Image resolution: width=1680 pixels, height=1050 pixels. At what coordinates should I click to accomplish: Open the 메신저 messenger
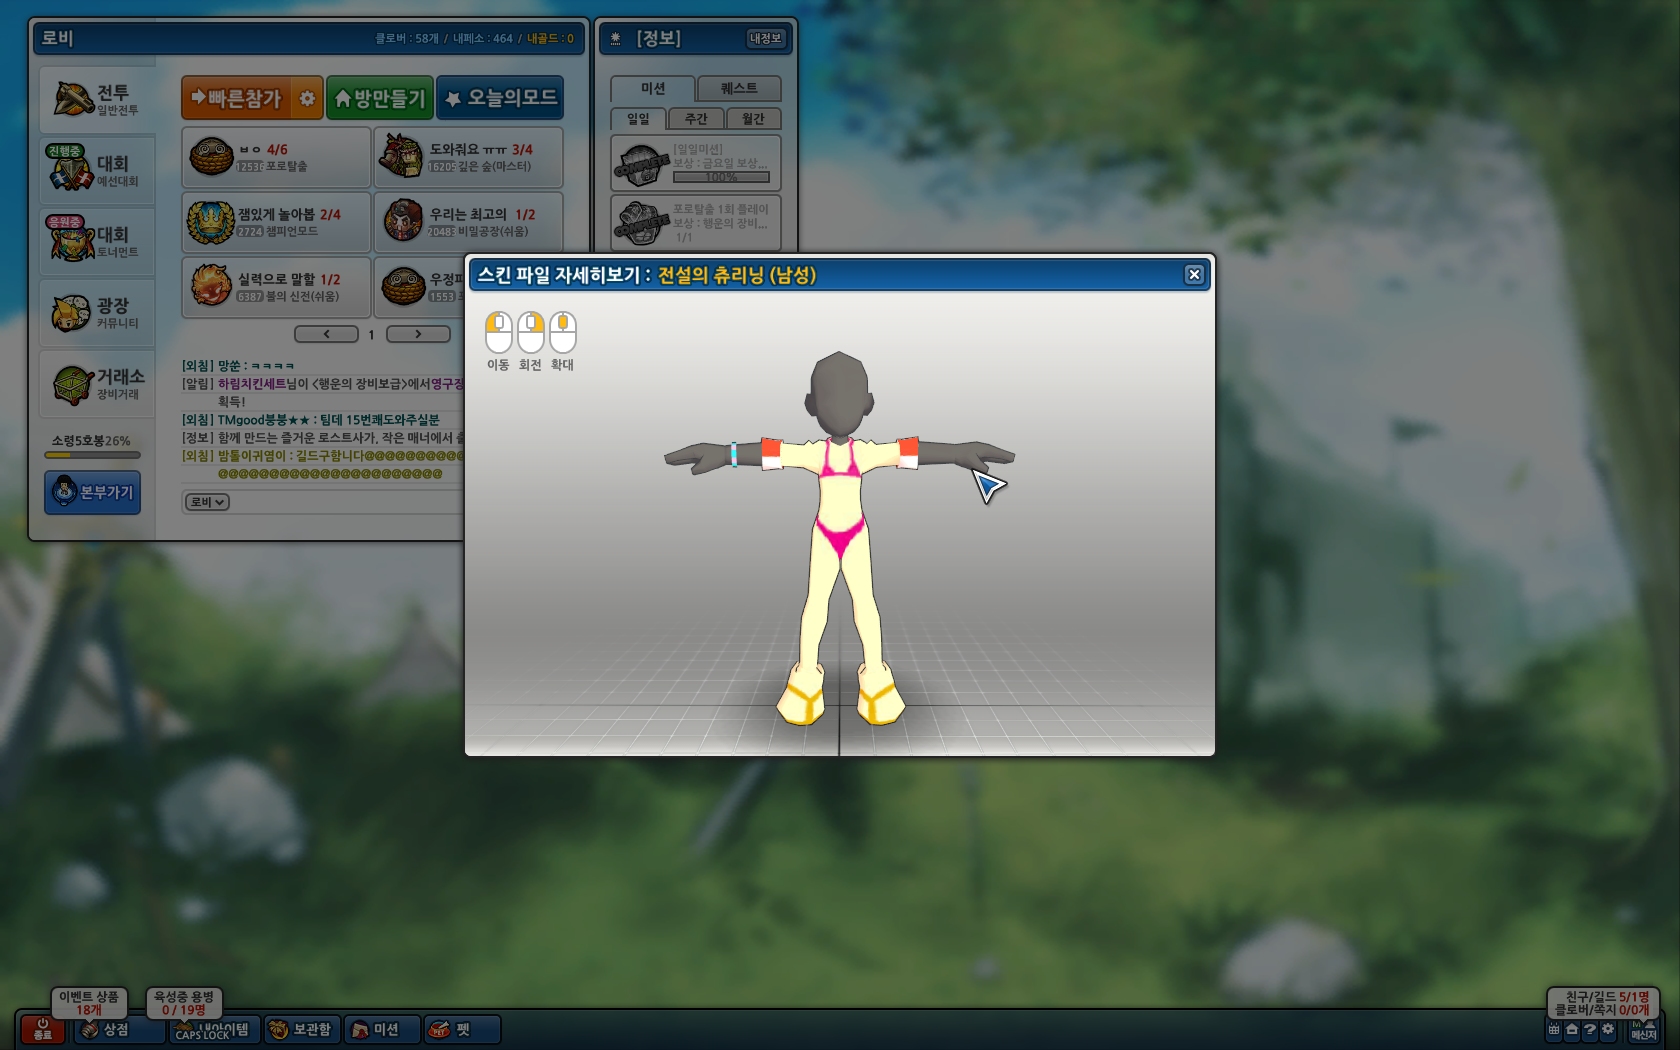tap(1643, 1030)
